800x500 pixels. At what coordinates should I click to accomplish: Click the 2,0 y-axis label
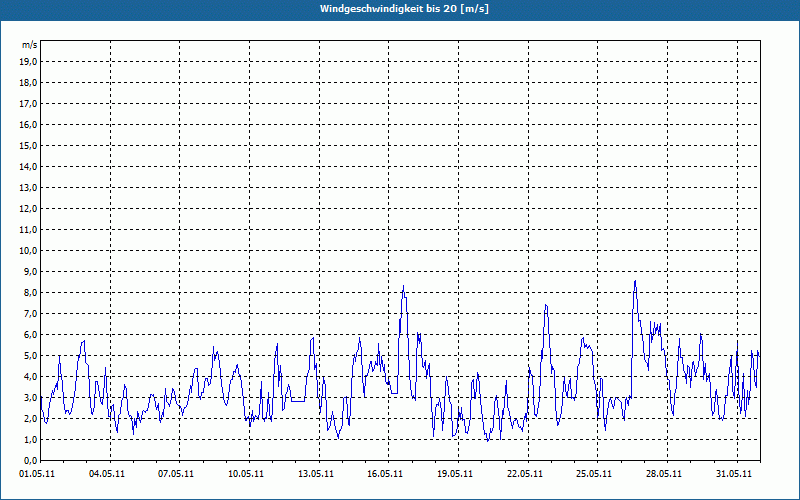[30, 418]
